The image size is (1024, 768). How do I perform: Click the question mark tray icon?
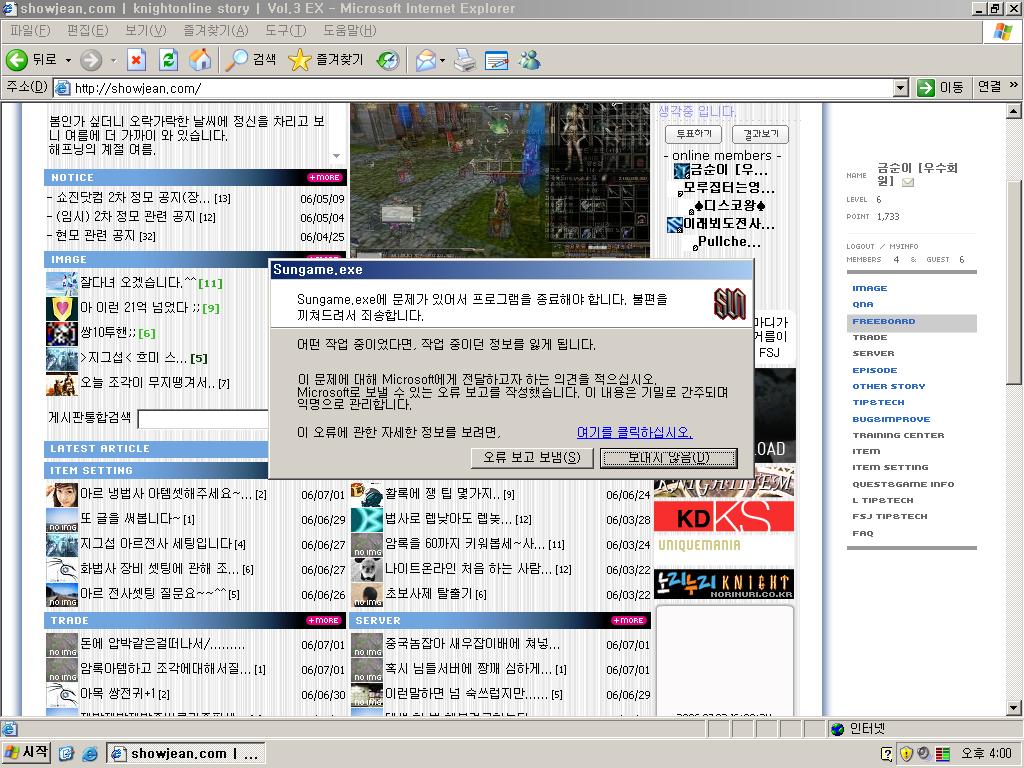click(x=887, y=754)
